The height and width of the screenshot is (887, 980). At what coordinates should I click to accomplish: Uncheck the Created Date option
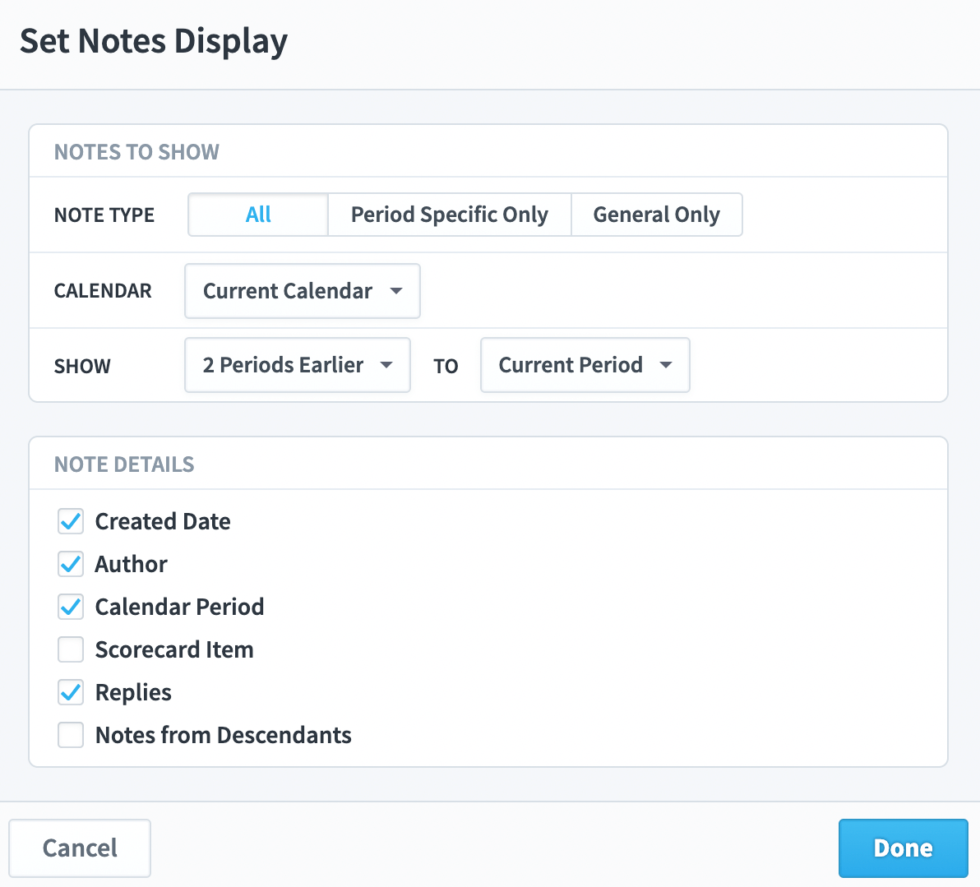coord(70,521)
